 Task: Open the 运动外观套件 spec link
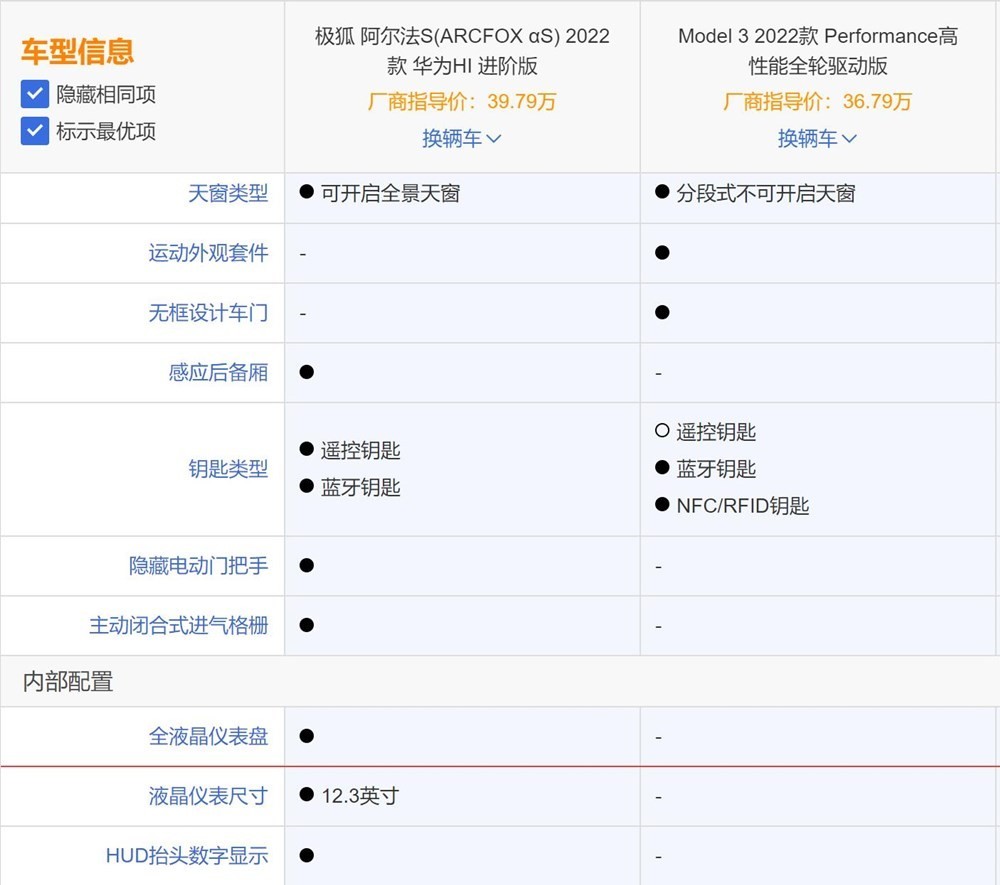coord(208,253)
